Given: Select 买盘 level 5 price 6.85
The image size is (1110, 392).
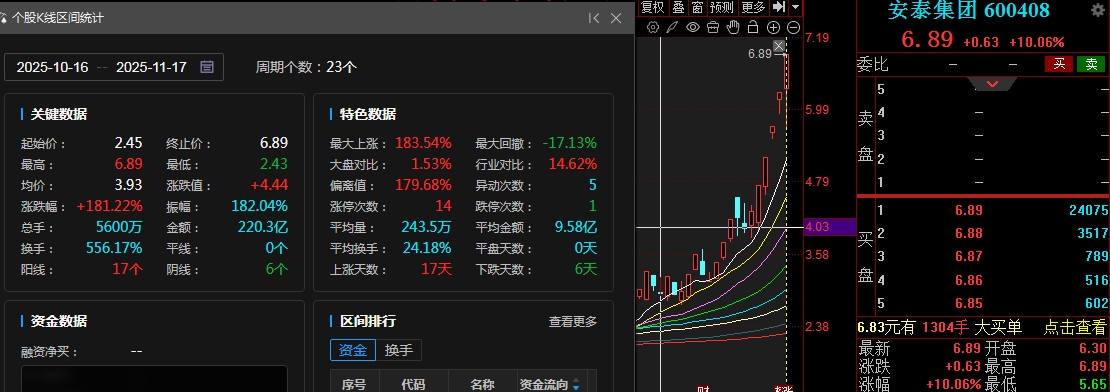Looking at the screenshot, I should pos(969,304).
